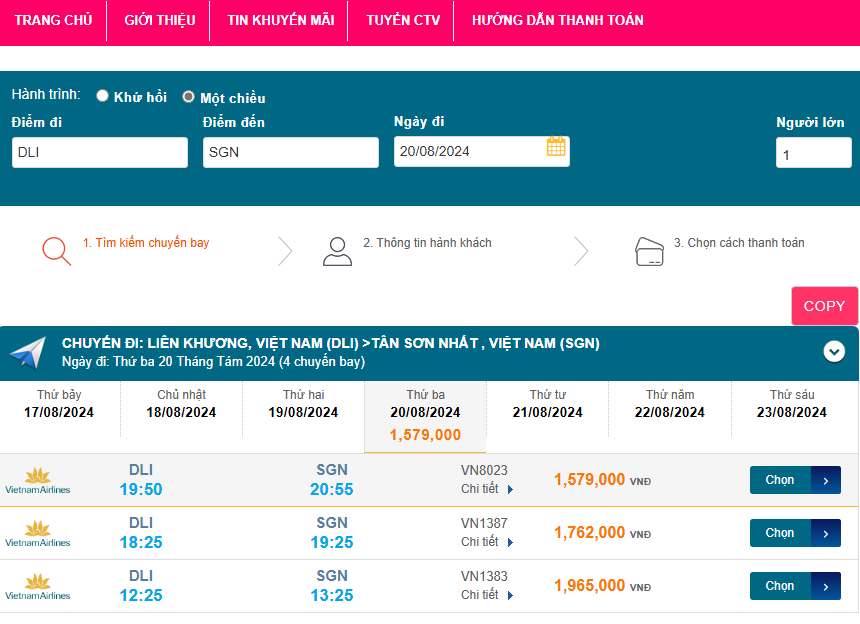Screen dimensions: 860x624
Task: Open the departure date calendar icon
Action: 556,147
